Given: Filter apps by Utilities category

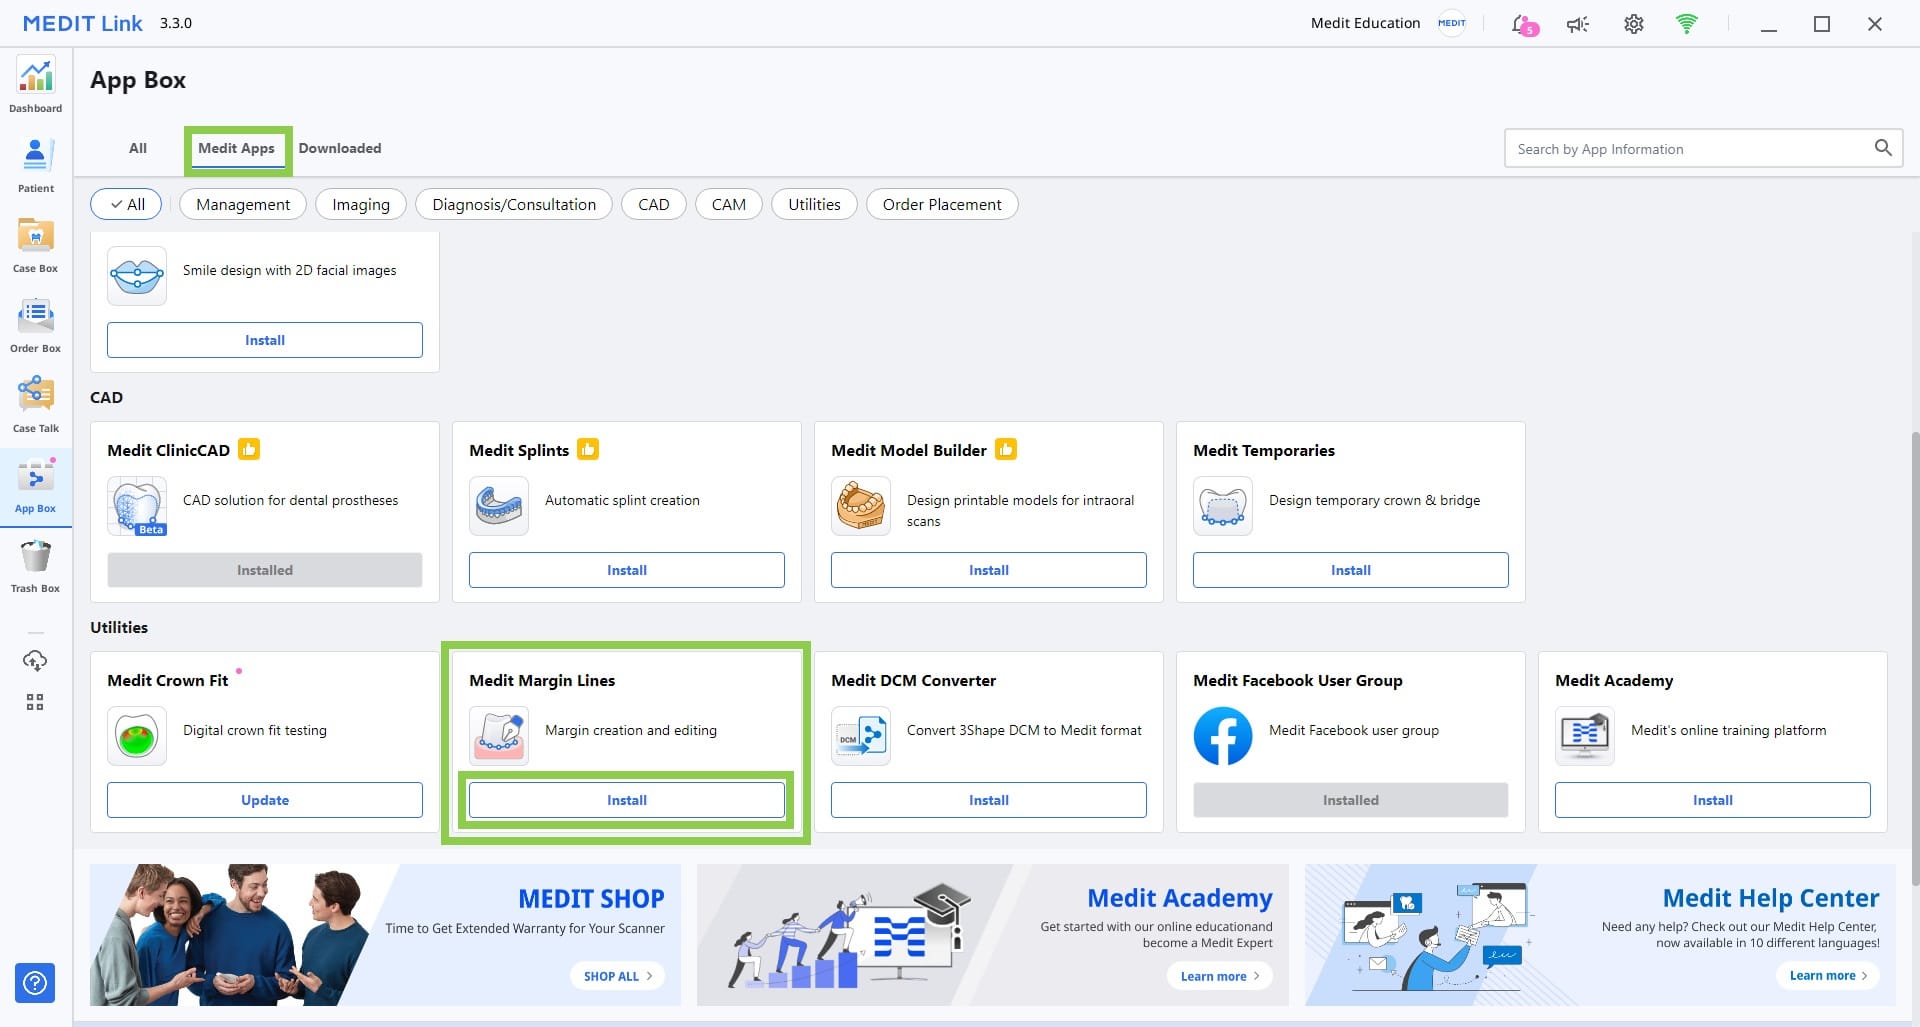Looking at the screenshot, I should click(813, 204).
